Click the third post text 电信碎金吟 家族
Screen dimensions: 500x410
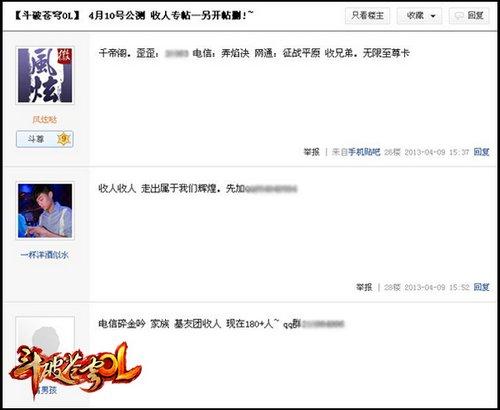[x=221, y=324]
